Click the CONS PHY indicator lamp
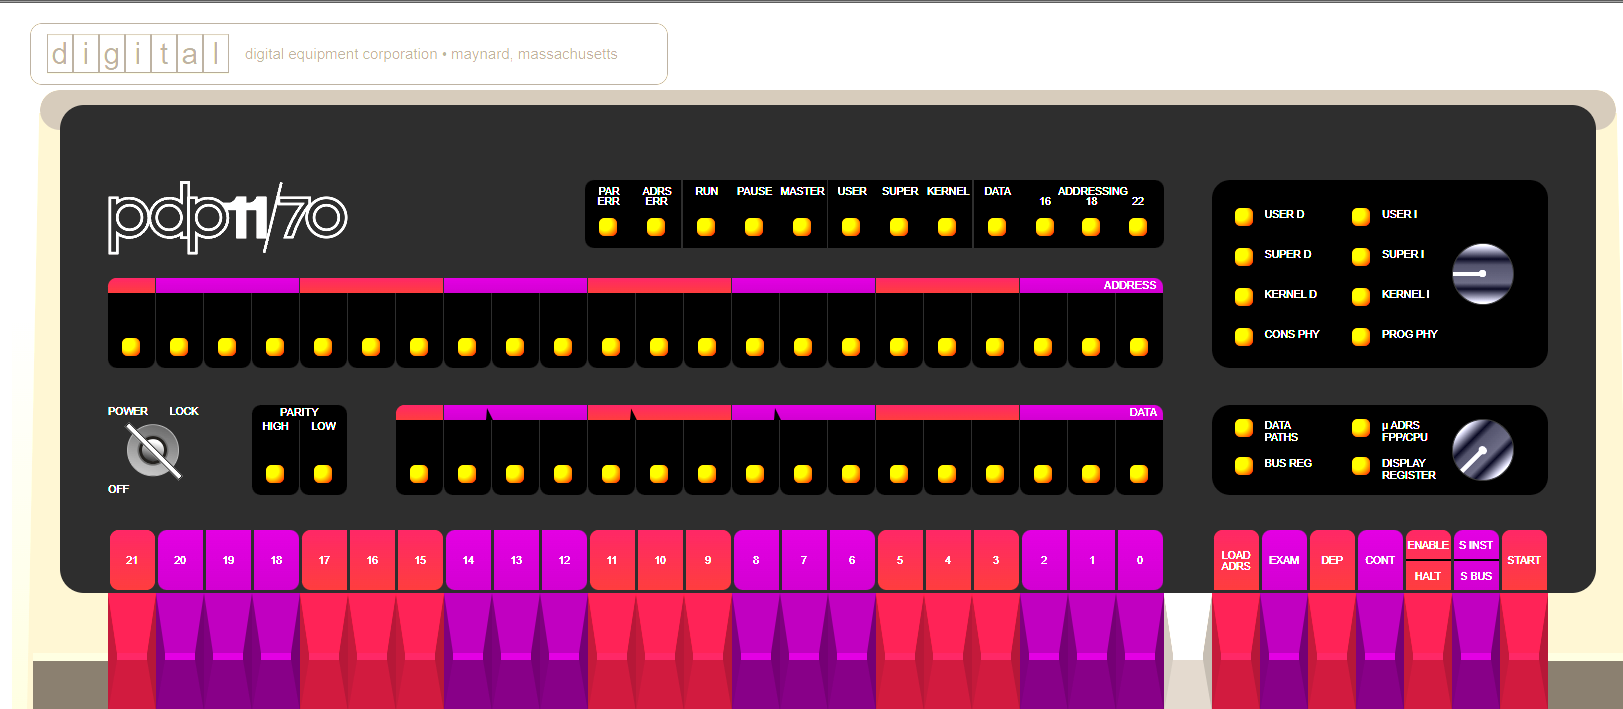Viewport: 1623px width, 709px height. coord(1244,336)
